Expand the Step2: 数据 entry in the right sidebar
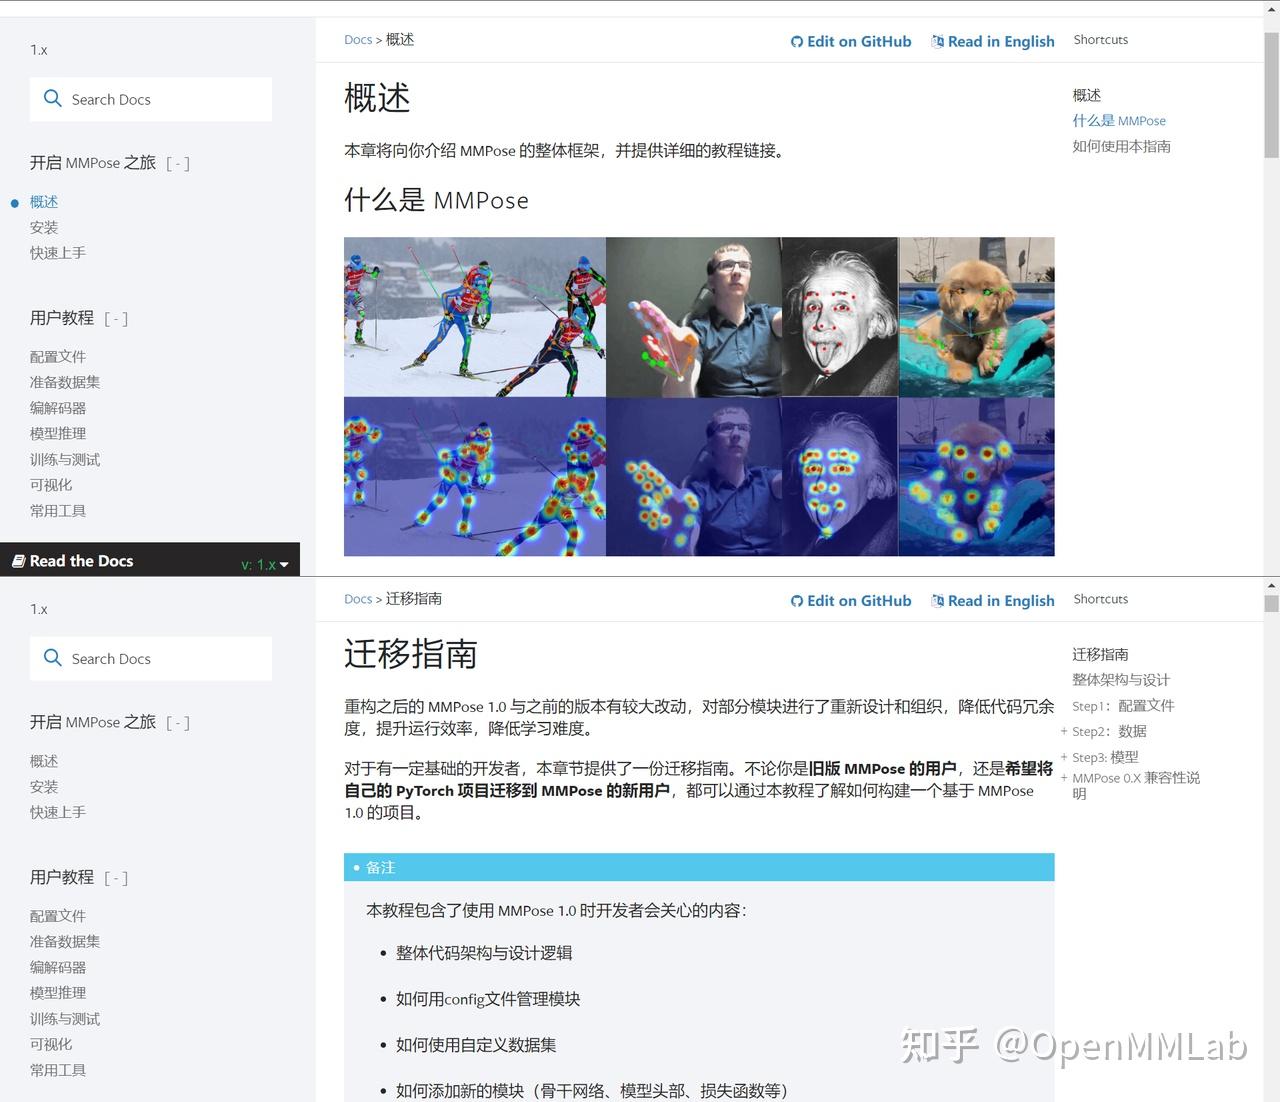Viewport: 1280px width, 1102px height. coord(1063,731)
